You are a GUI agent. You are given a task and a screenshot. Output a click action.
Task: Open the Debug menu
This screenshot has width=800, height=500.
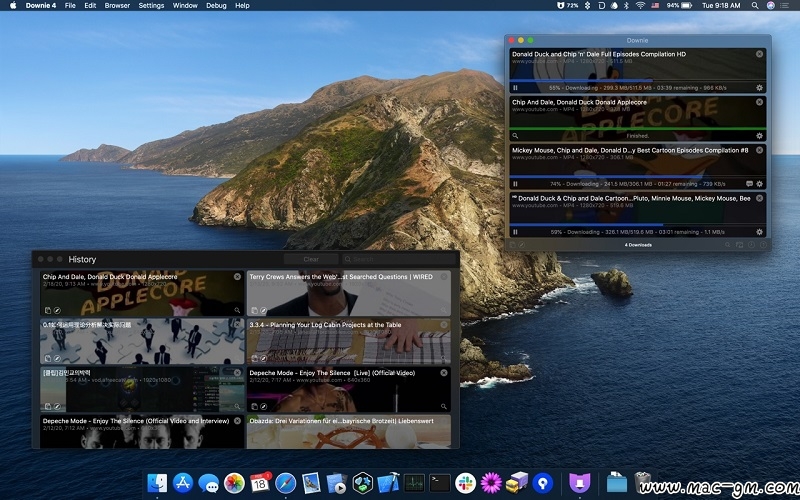216,6
